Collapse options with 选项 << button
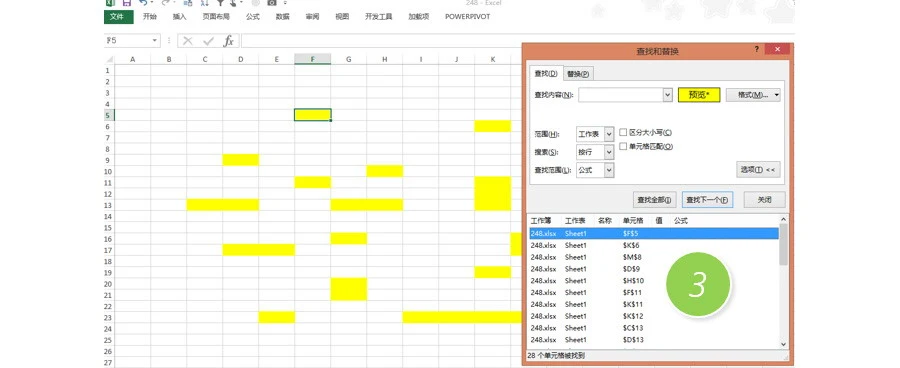Viewport: 900px width, 368px height. [x=758, y=169]
